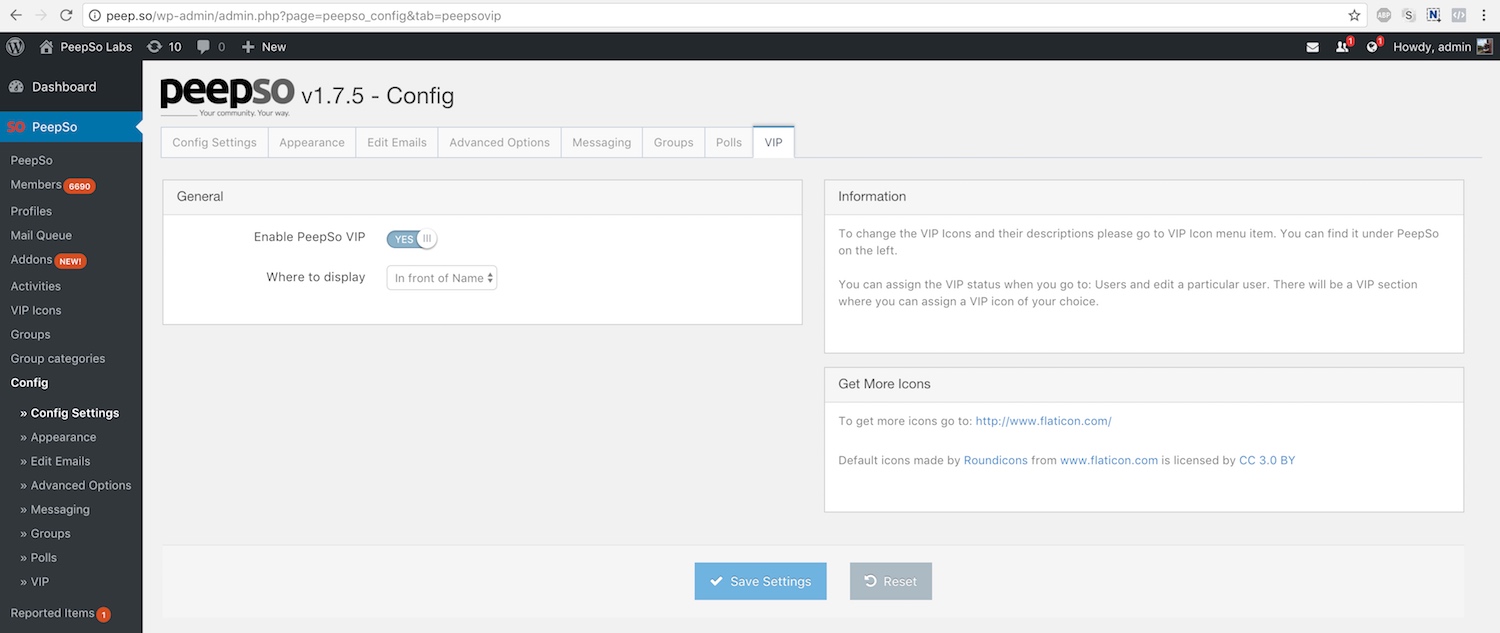Switch to the Config Settings tab
Screen dimensions: 1500x633
pyautogui.click(x=215, y=143)
